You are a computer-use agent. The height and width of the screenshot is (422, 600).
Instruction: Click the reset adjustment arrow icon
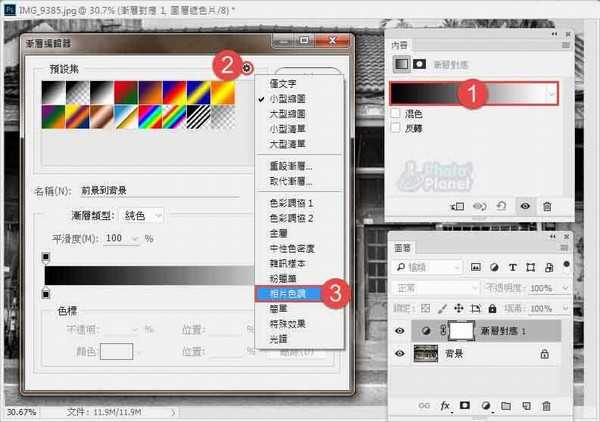click(501, 206)
